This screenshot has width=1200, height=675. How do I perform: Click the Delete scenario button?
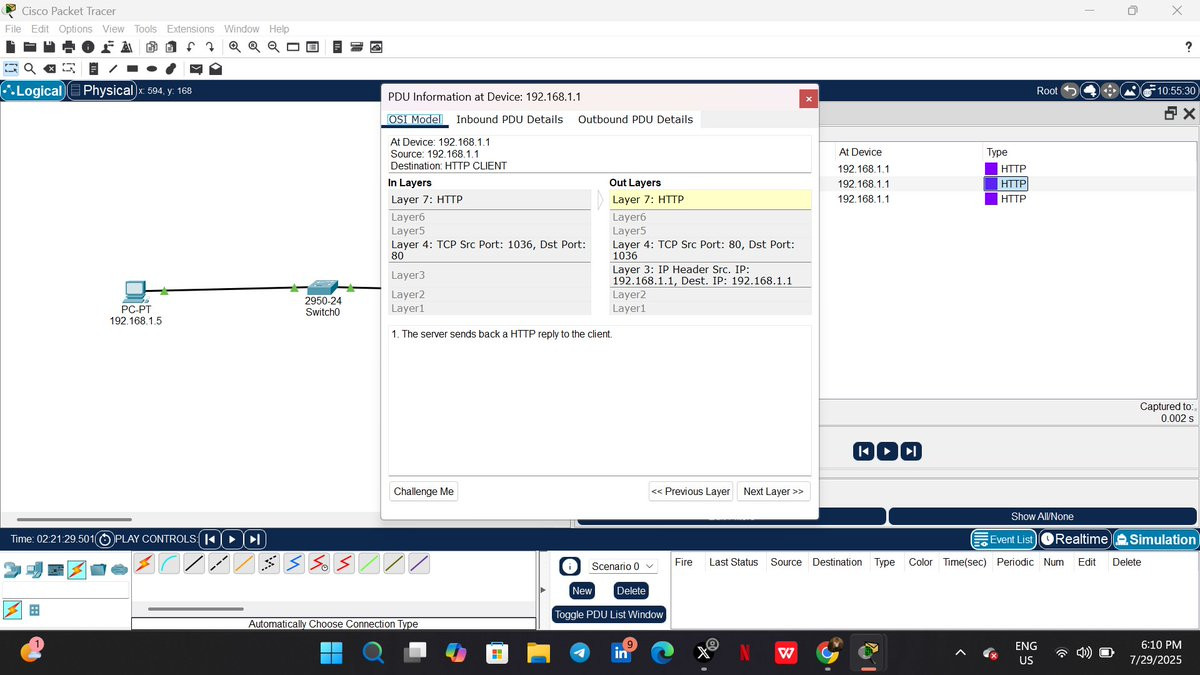[x=631, y=590]
